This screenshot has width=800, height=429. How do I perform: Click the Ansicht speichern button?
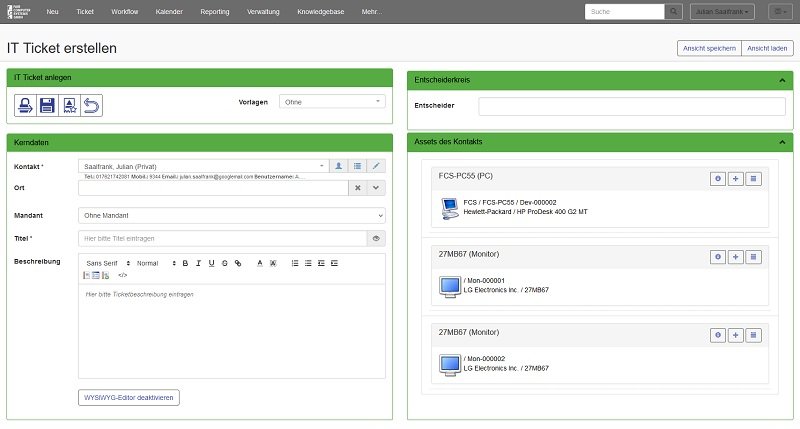709,48
